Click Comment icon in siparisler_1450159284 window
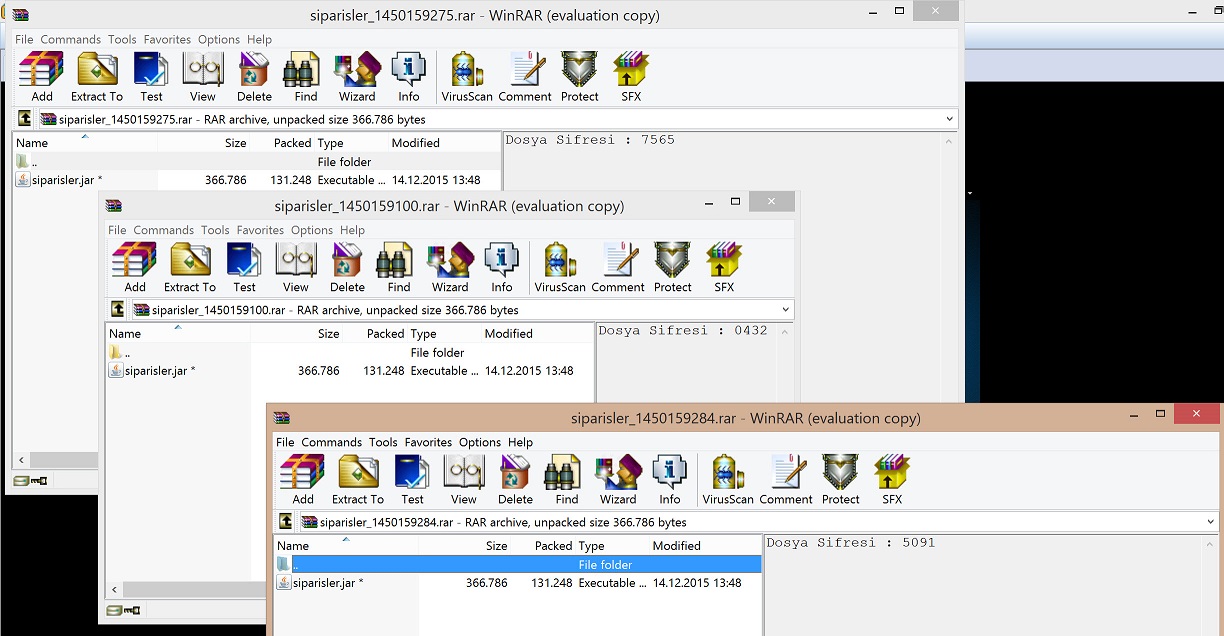The height and width of the screenshot is (636, 1224). pyautogui.click(x=786, y=479)
